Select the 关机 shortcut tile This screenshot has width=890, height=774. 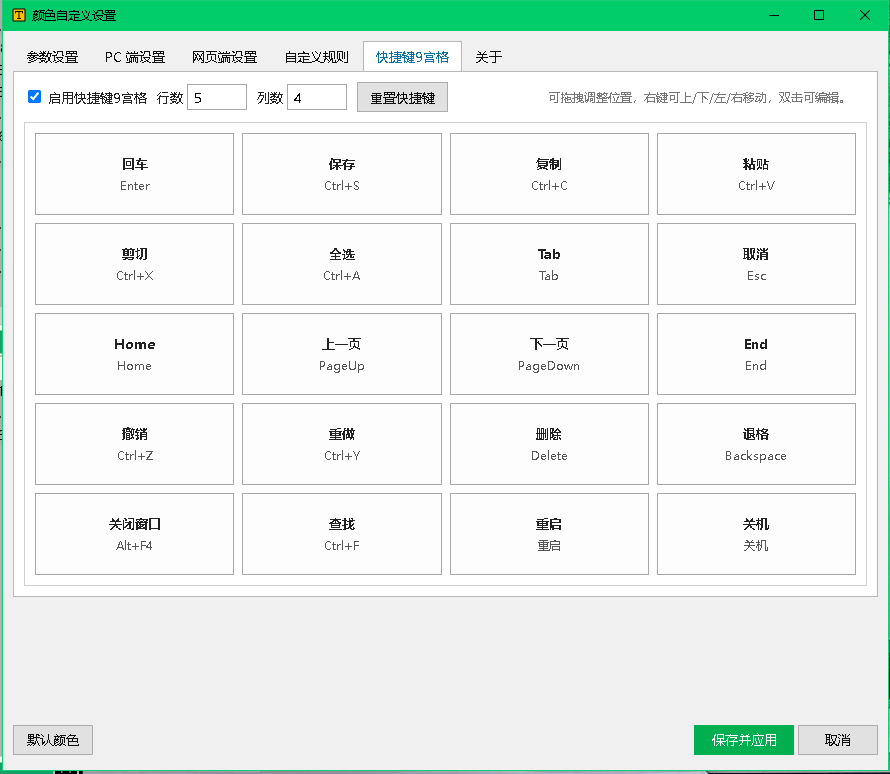(756, 534)
